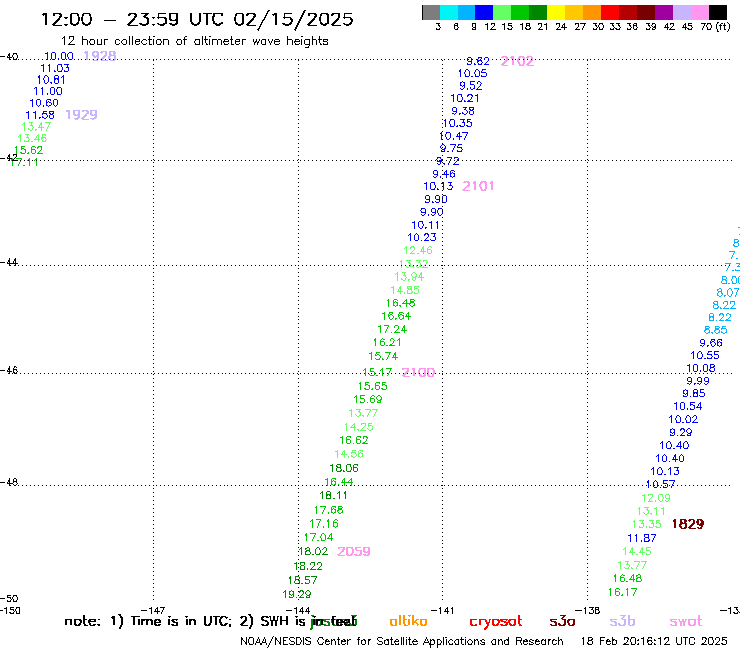Click the dark red time label 1829
The width and height of the screenshot is (740, 650).
[688, 524]
